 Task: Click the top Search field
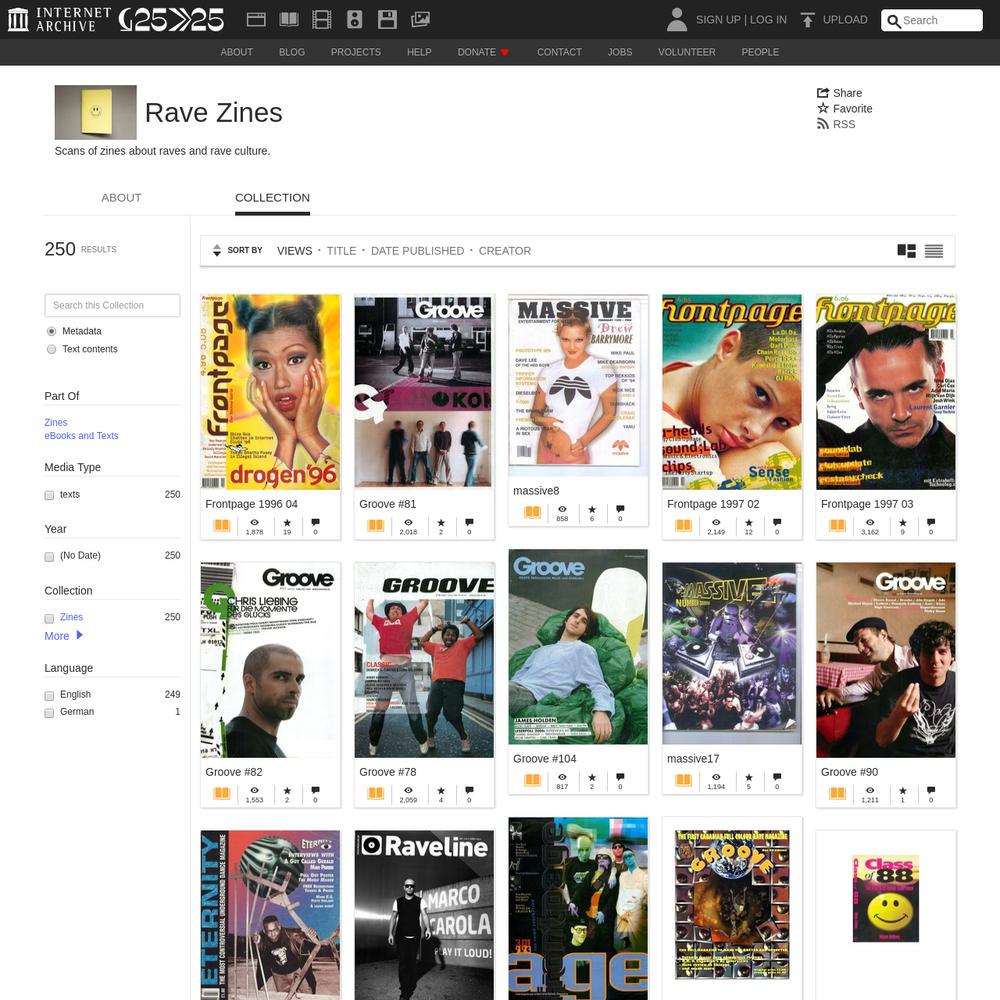pos(932,20)
